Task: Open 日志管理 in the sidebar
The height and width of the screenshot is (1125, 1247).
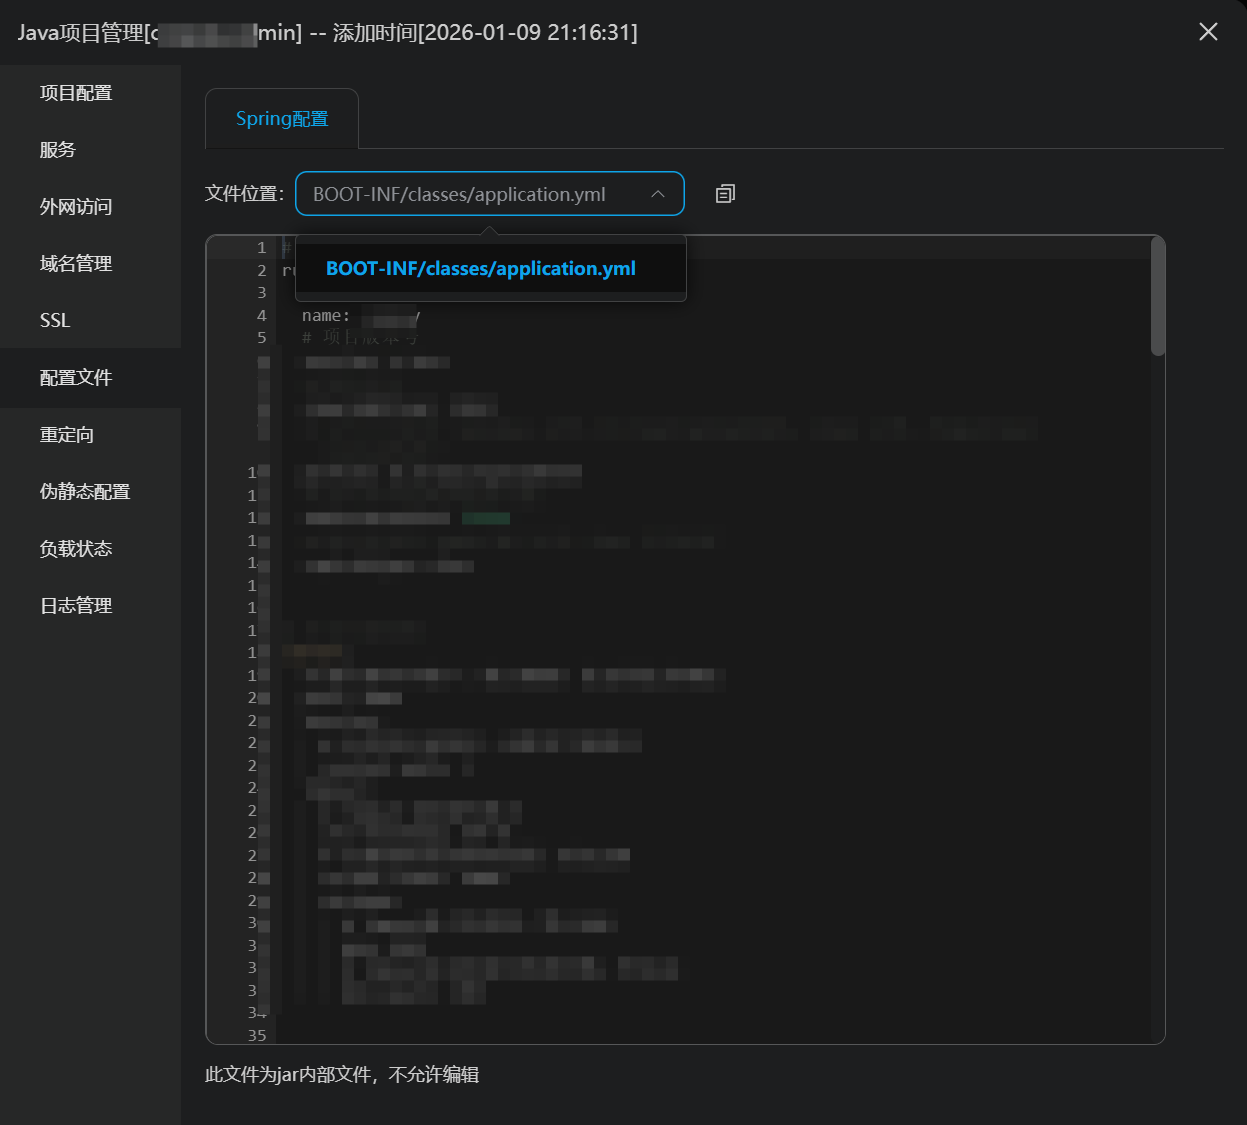Action: [76, 606]
